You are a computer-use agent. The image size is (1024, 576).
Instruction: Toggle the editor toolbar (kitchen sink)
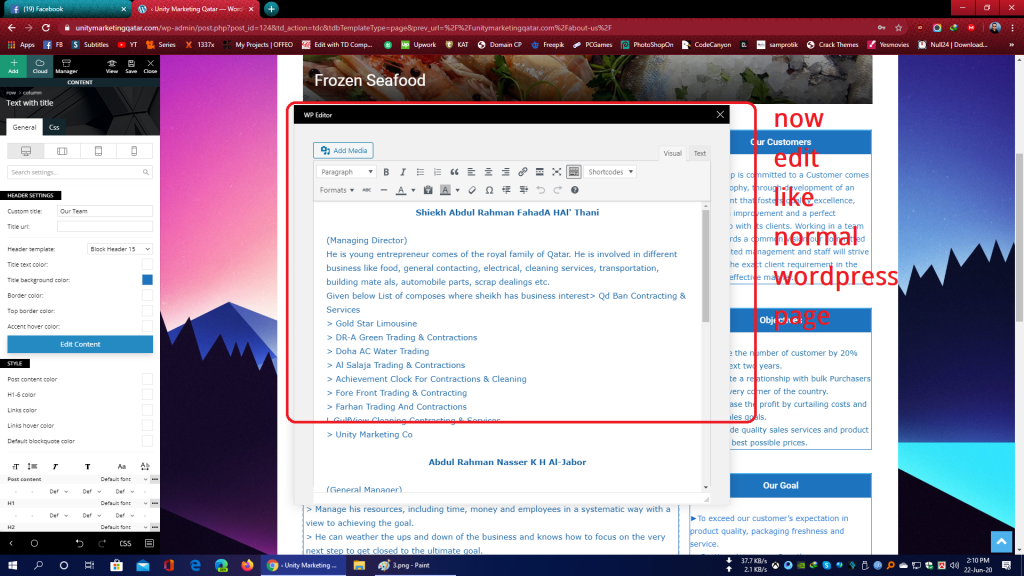pos(573,172)
